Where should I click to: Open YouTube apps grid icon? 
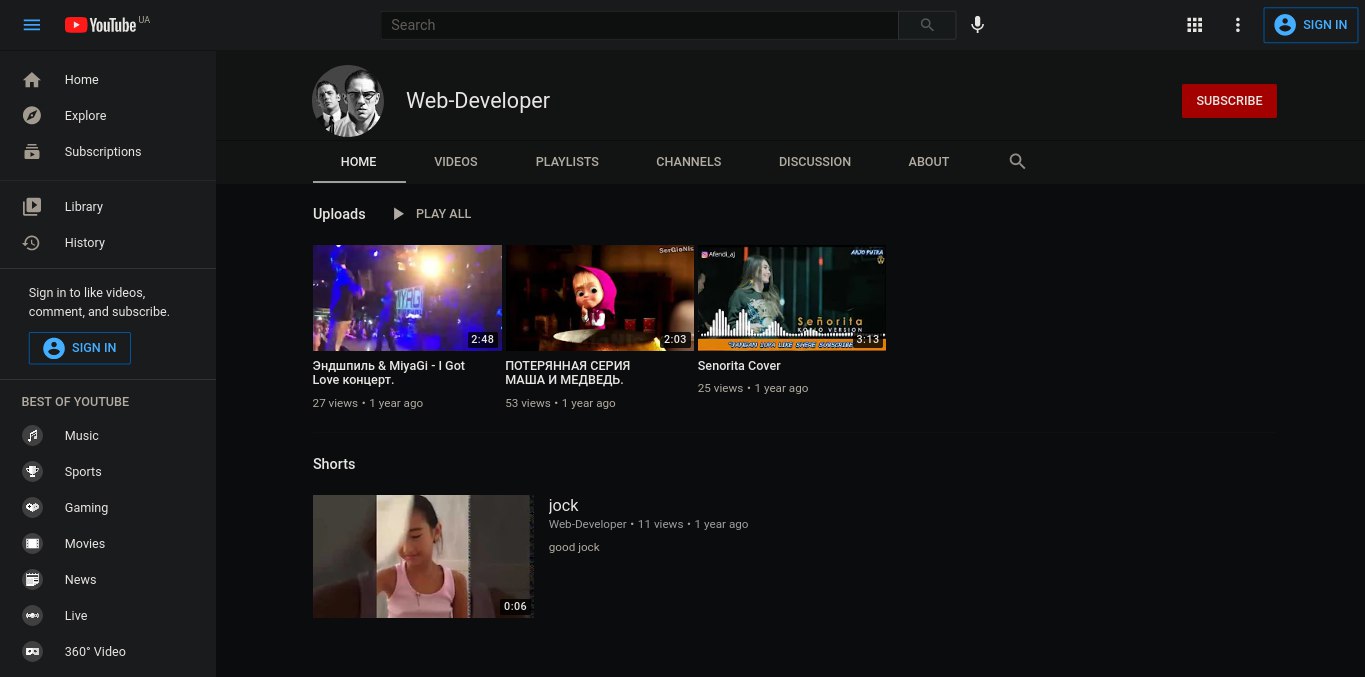point(1194,25)
